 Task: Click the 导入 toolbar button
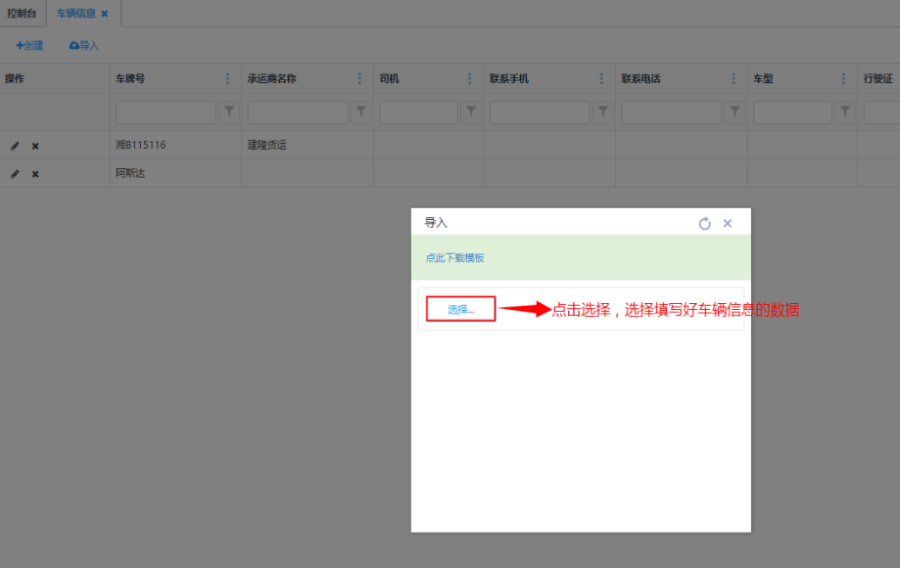[x=84, y=46]
